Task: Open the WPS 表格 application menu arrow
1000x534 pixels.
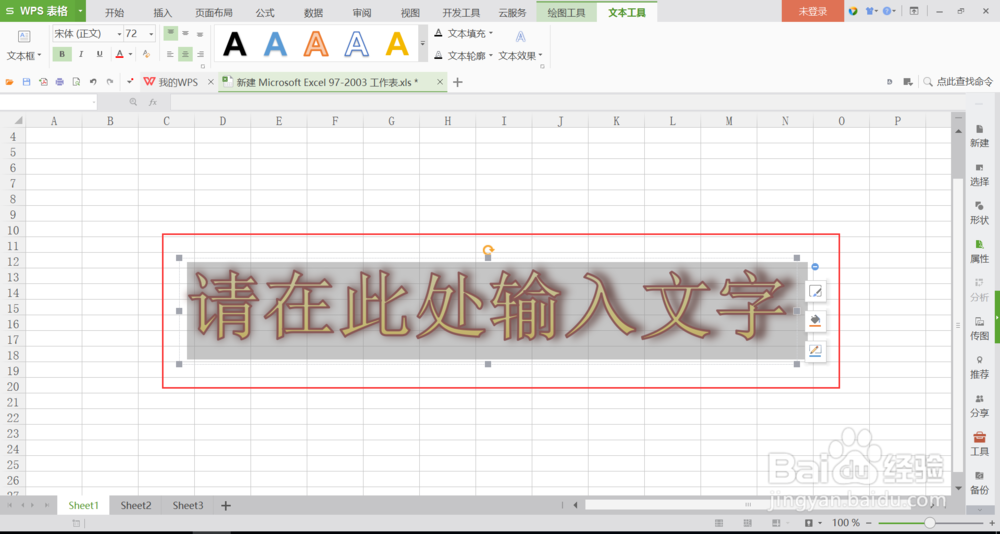Action: (x=80, y=11)
